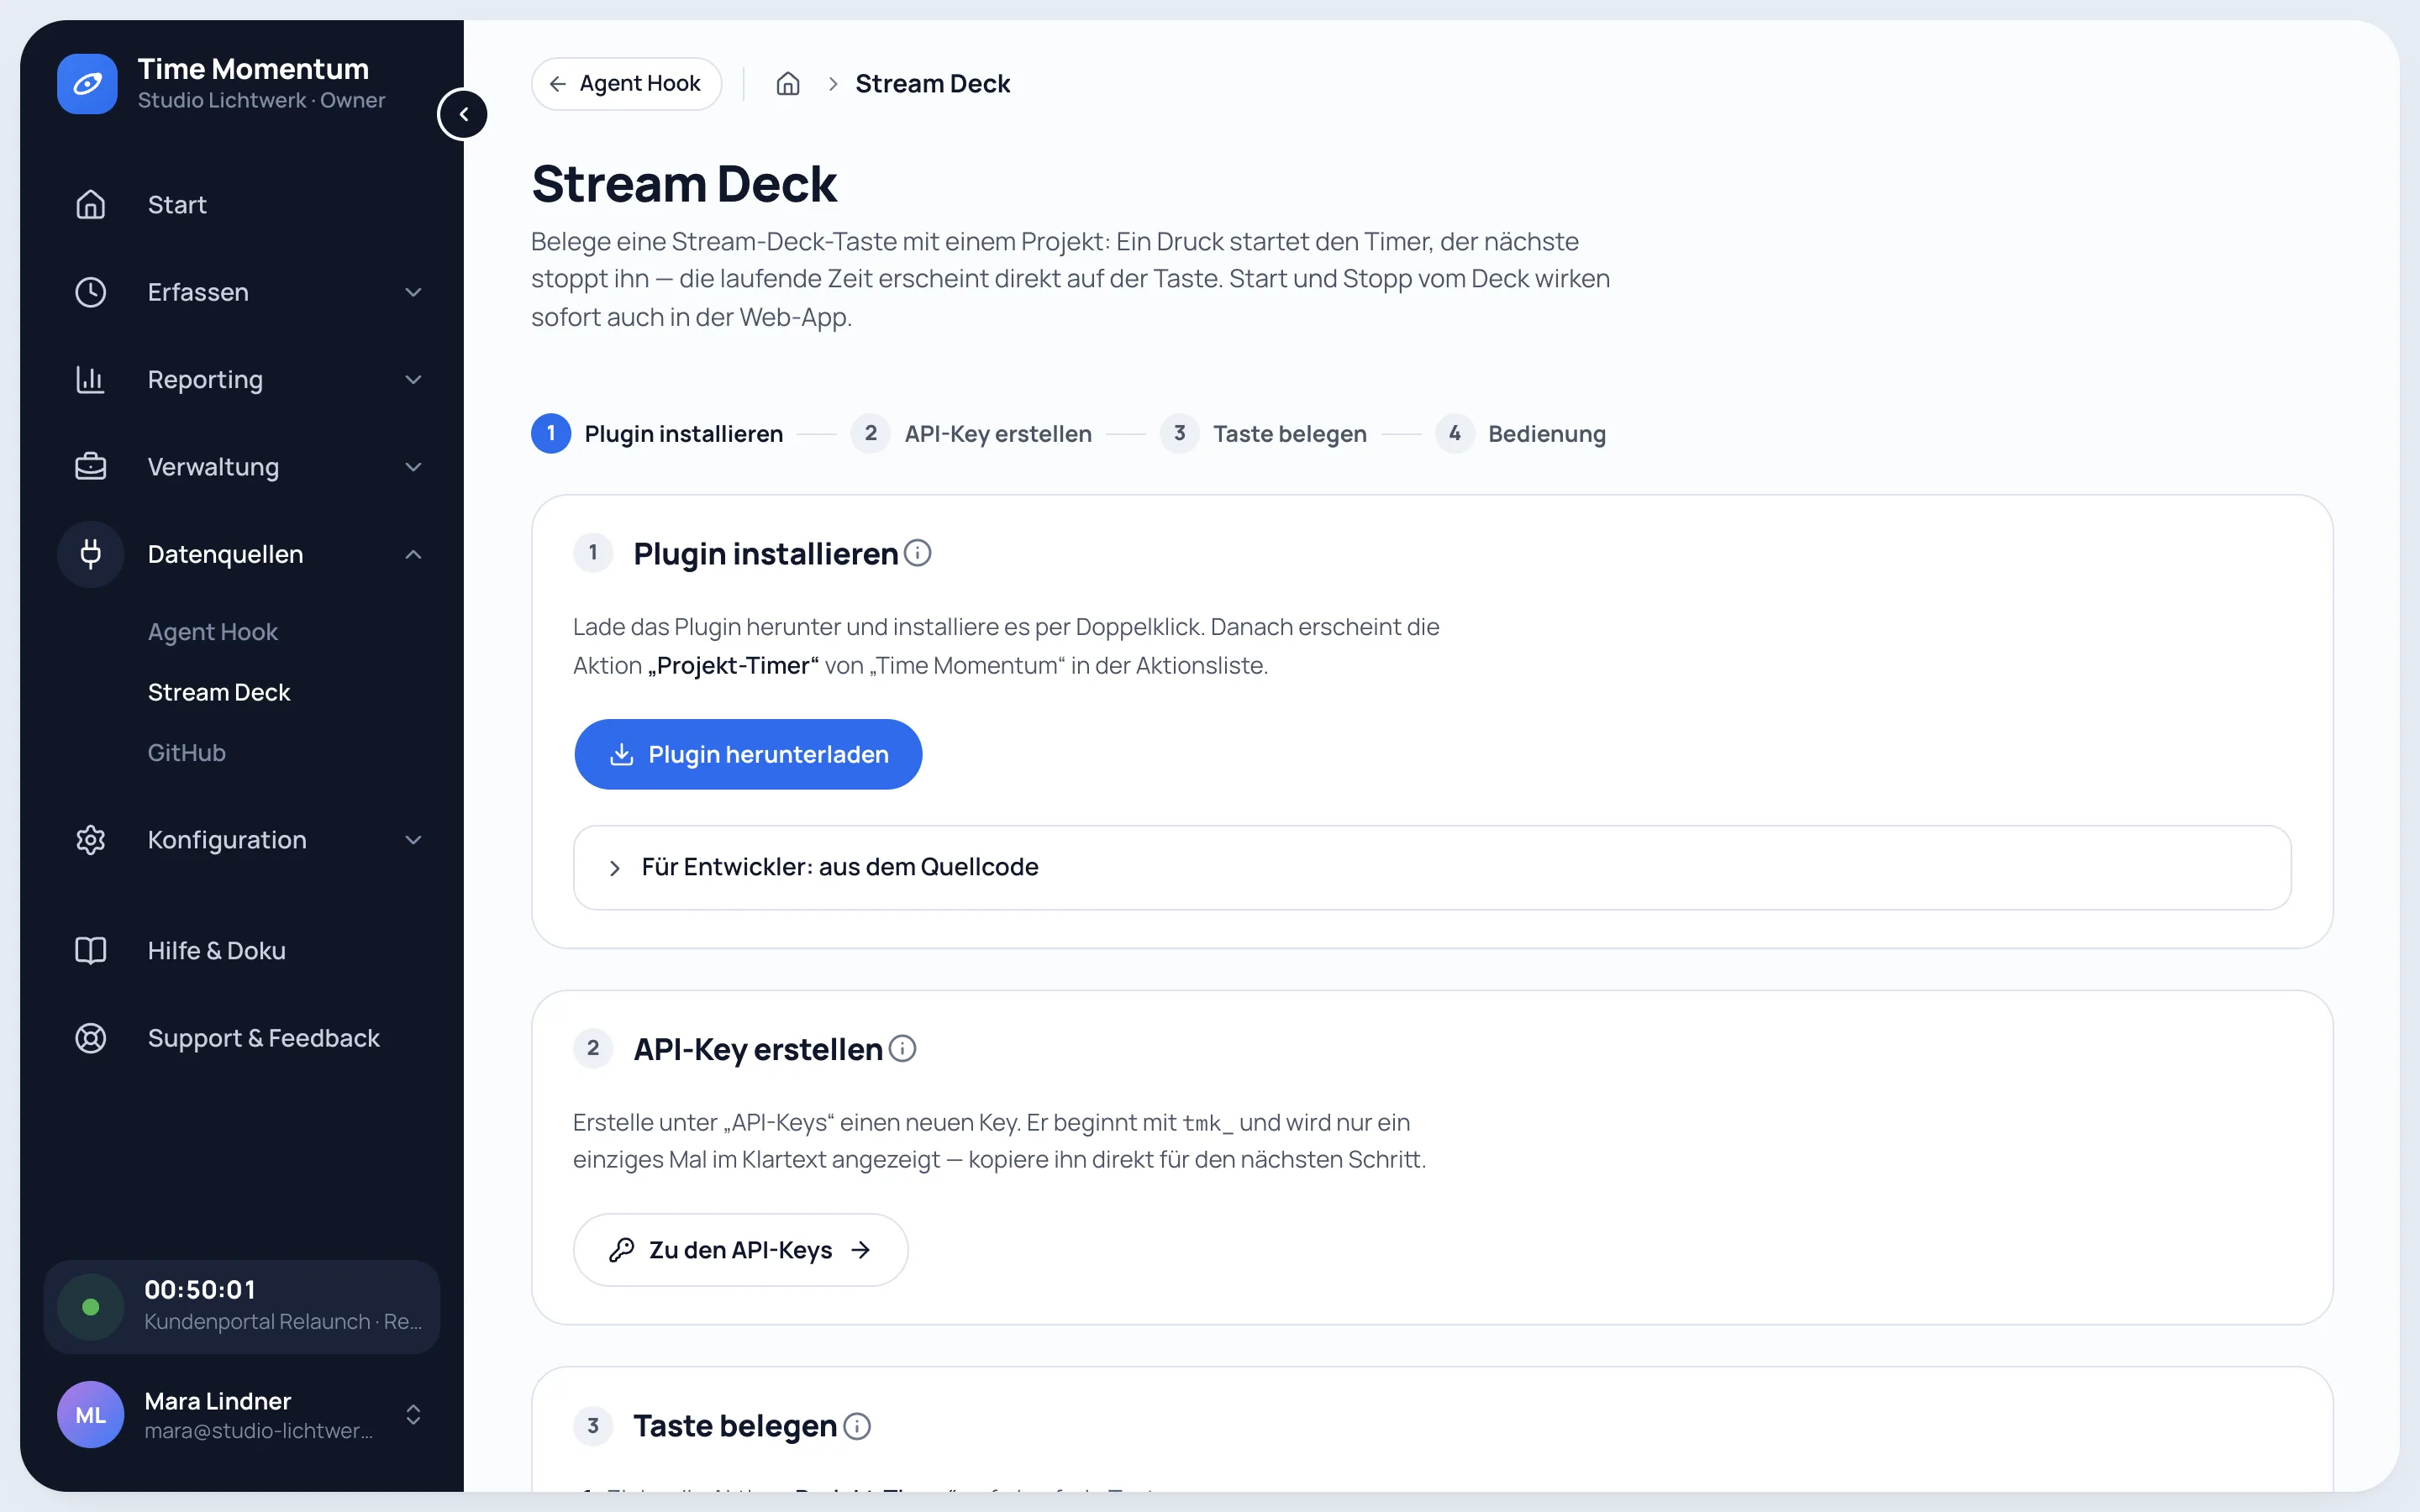Click the Verwaltung briefcase icon

[x=91, y=467]
